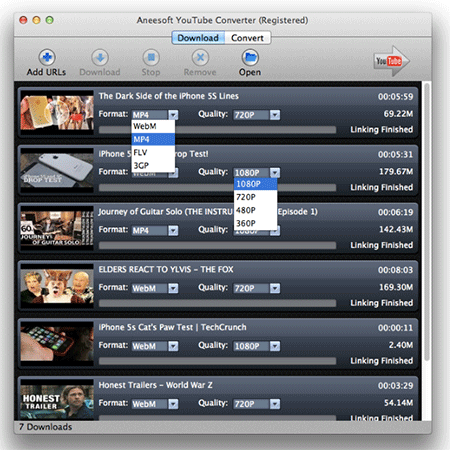Select title 'ELDERS REACT TO YLVIS – THE FOX'

pyautogui.click(x=166, y=270)
